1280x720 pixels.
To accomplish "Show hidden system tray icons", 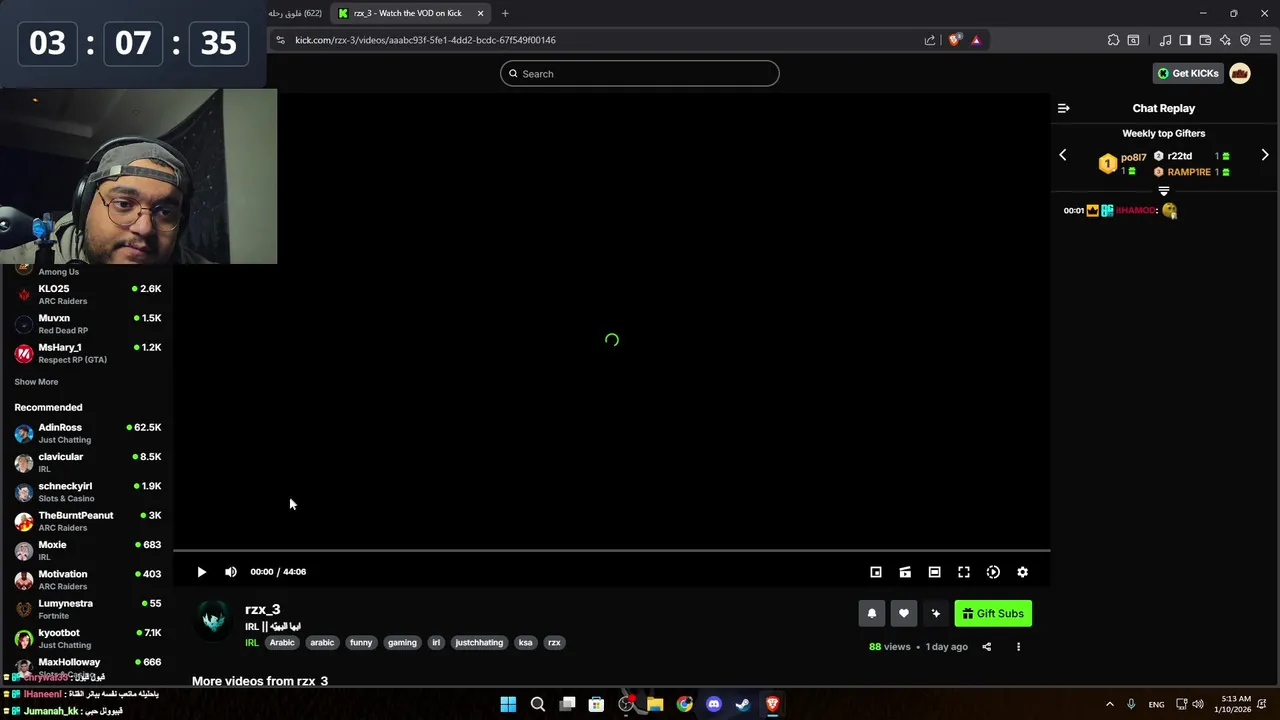I will tap(1109, 704).
